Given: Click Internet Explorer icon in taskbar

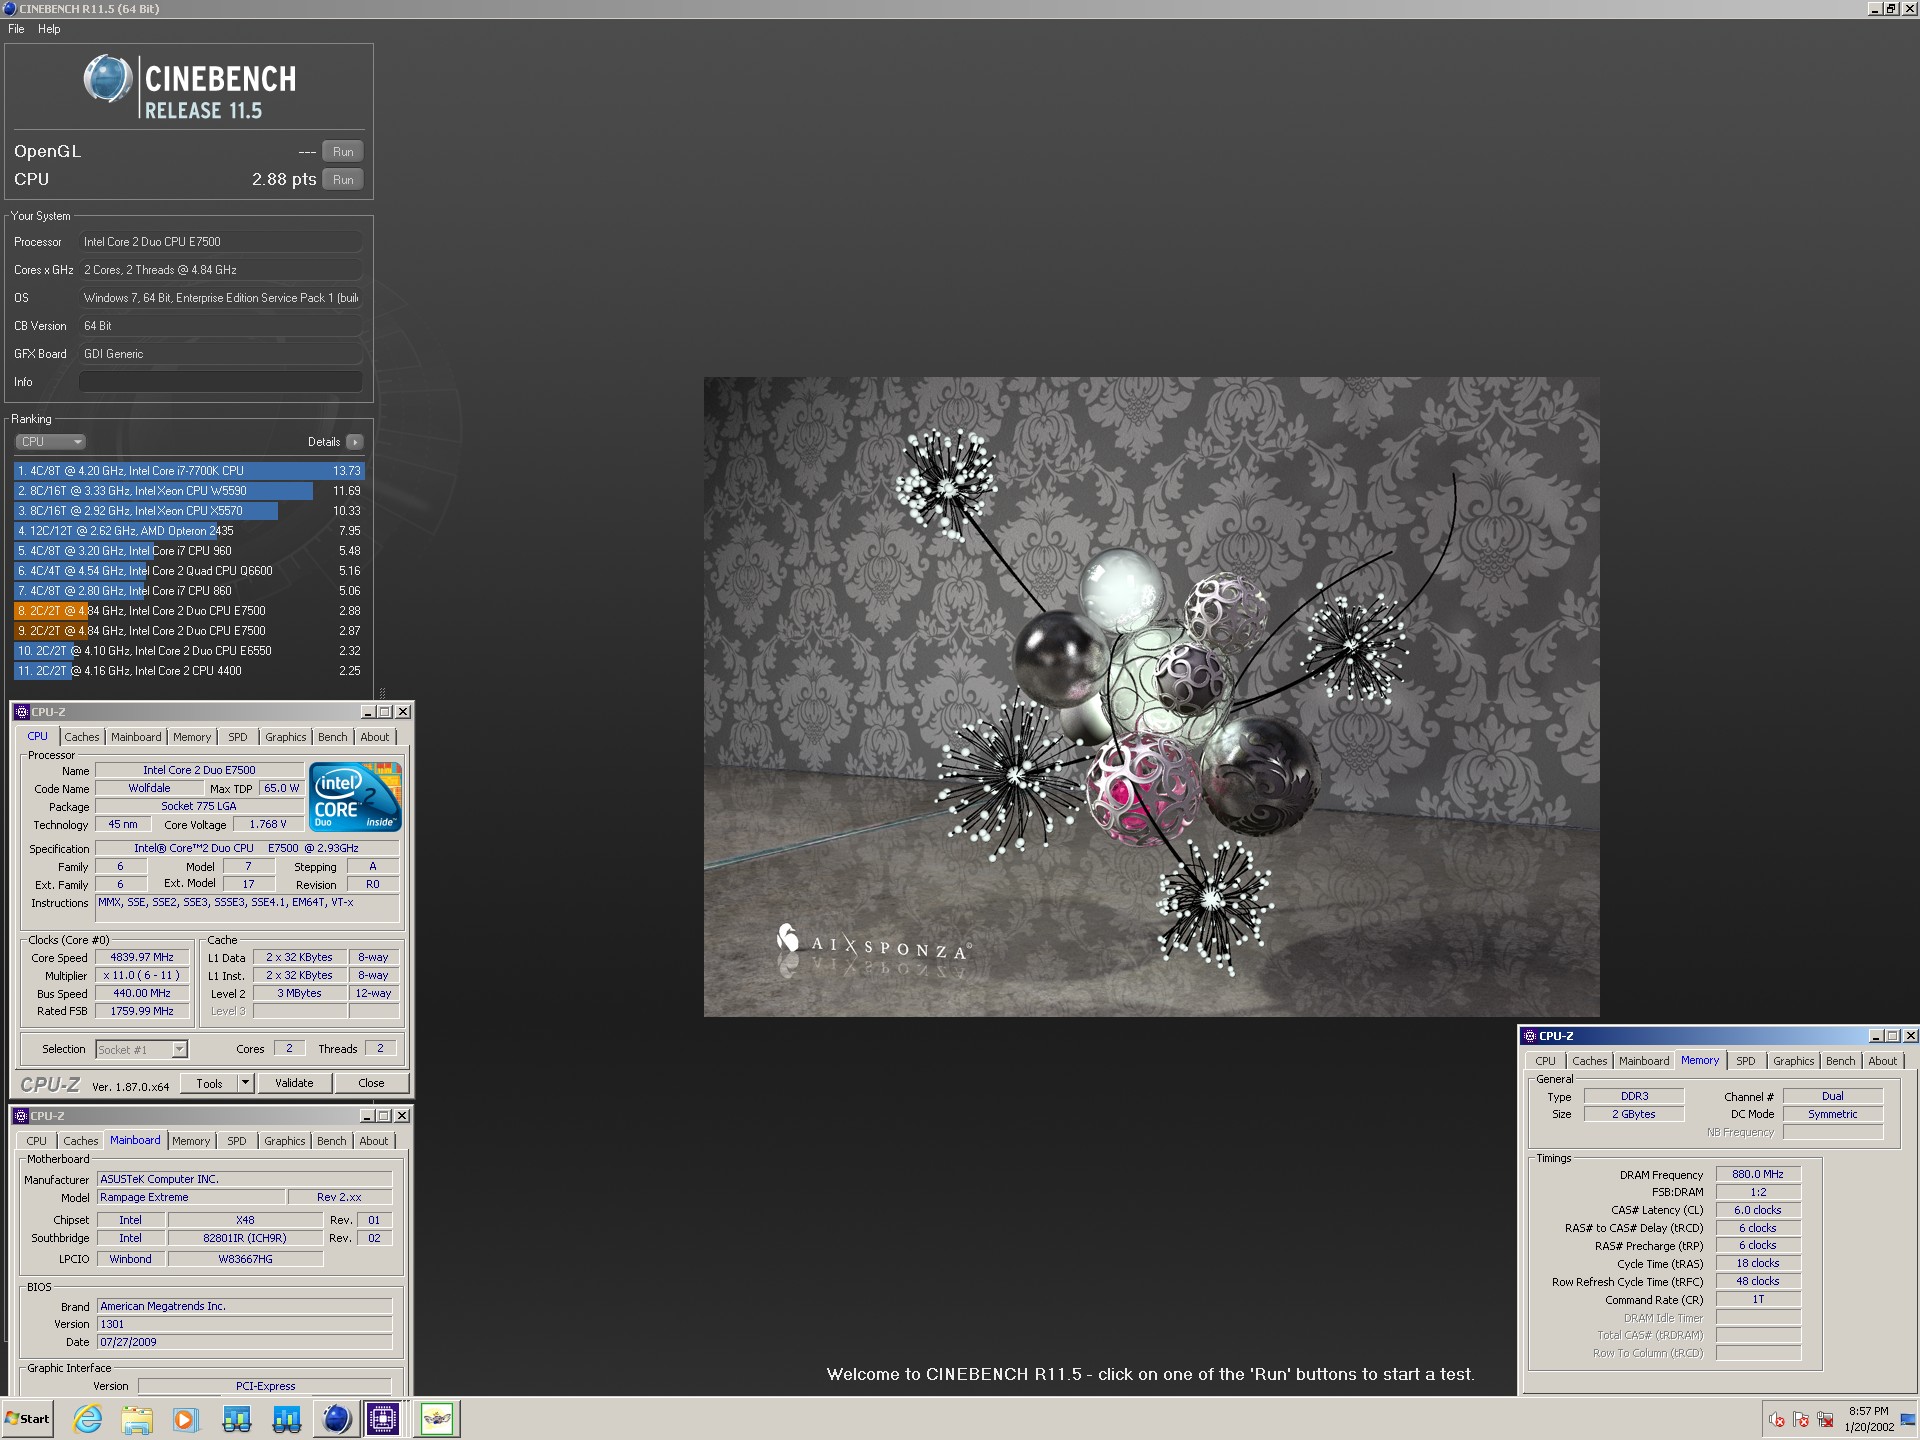Looking at the screenshot, I should click(x=88, y=1418).
